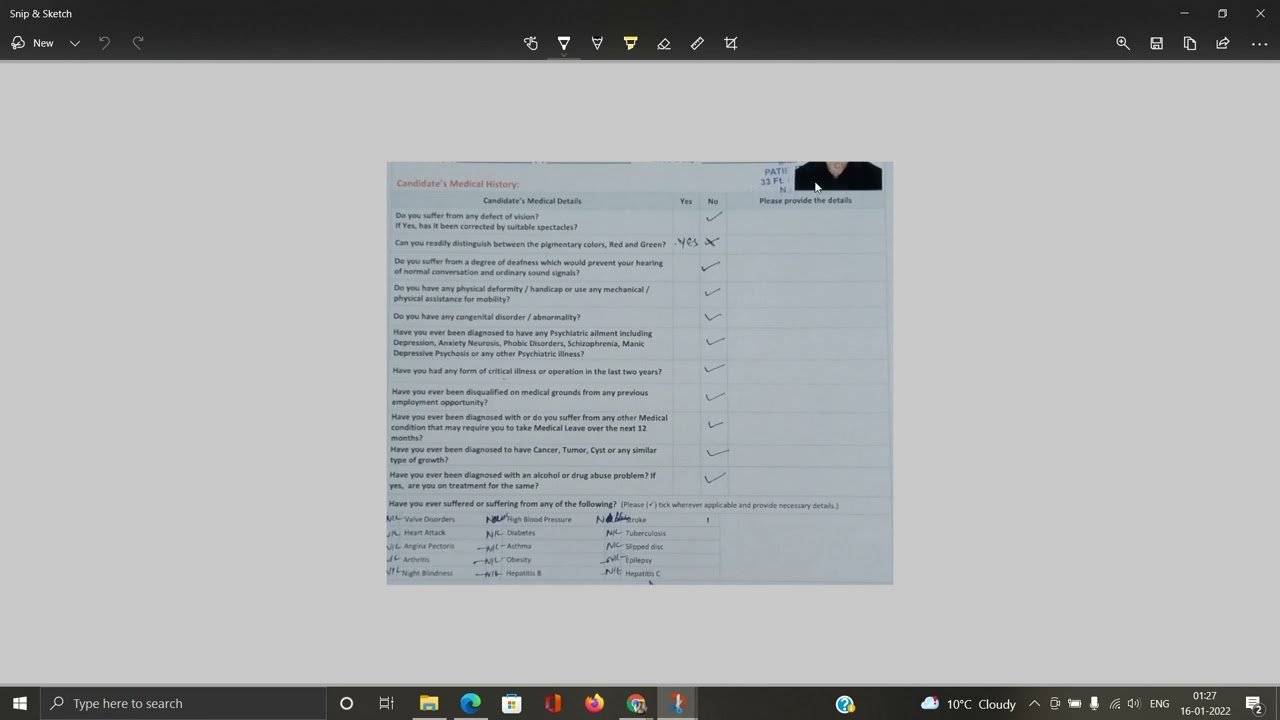The image size is (1280, 720).
Task: Open the network Wi-Fi tray icon
Action: (x=1114, y=704)
